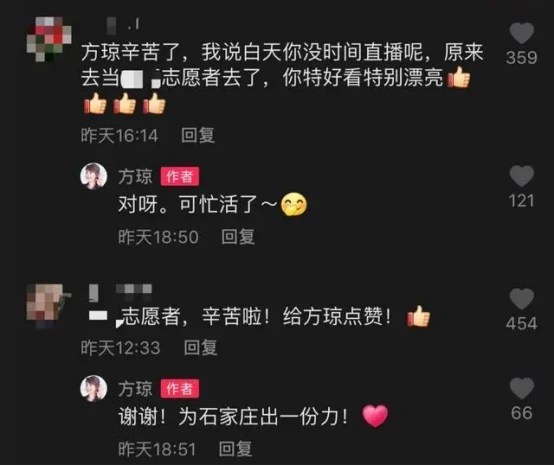
Task: Reply to the comment posted 昨天12:33
Action: tap(200, 348)
